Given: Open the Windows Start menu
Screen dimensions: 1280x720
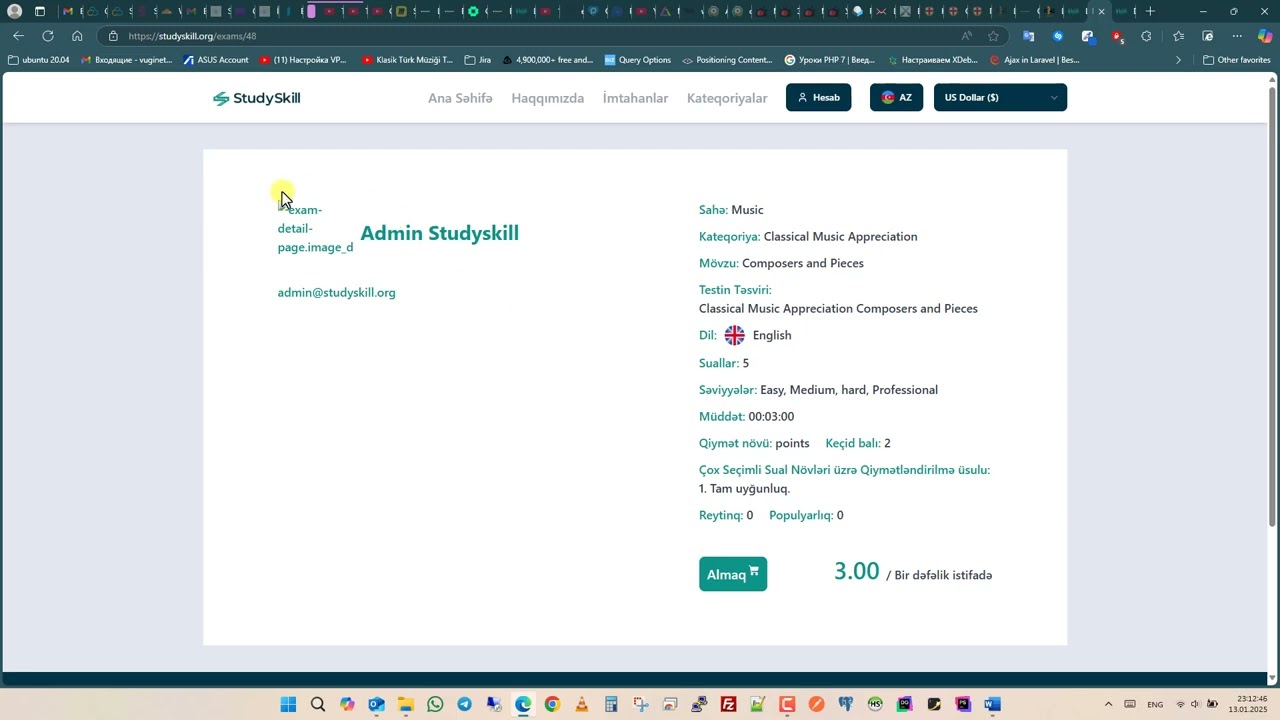Looking at the screenshot, I should click(288, 704).
